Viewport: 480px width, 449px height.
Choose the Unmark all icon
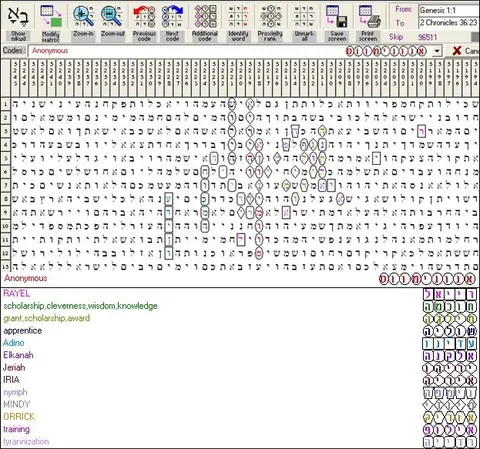tap(304, 16)
